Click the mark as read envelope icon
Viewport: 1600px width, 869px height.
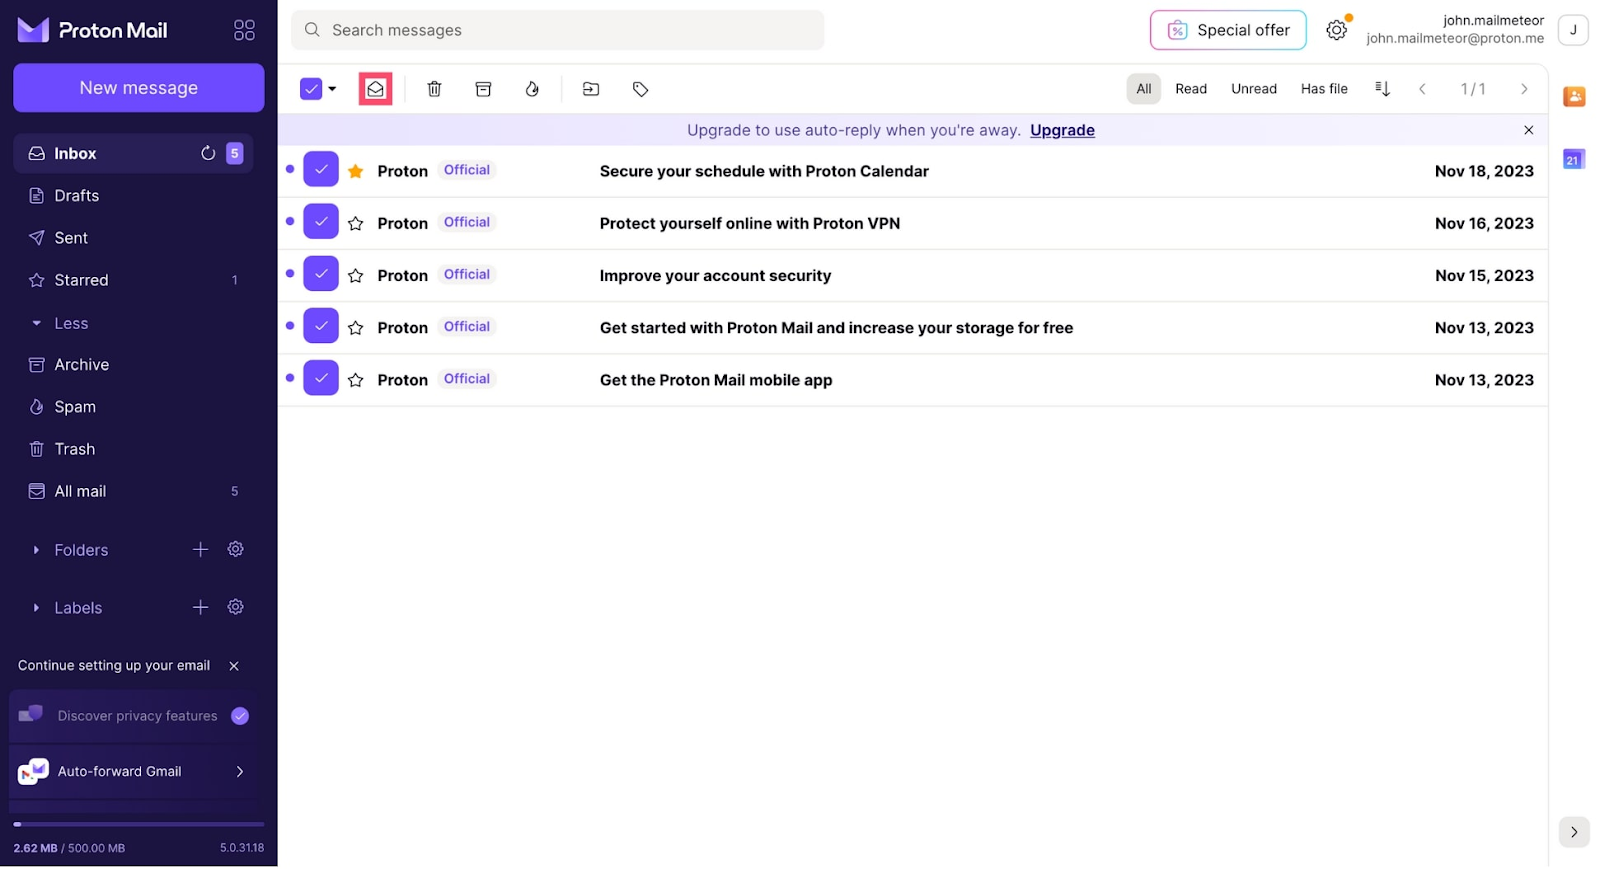(375, 89)
